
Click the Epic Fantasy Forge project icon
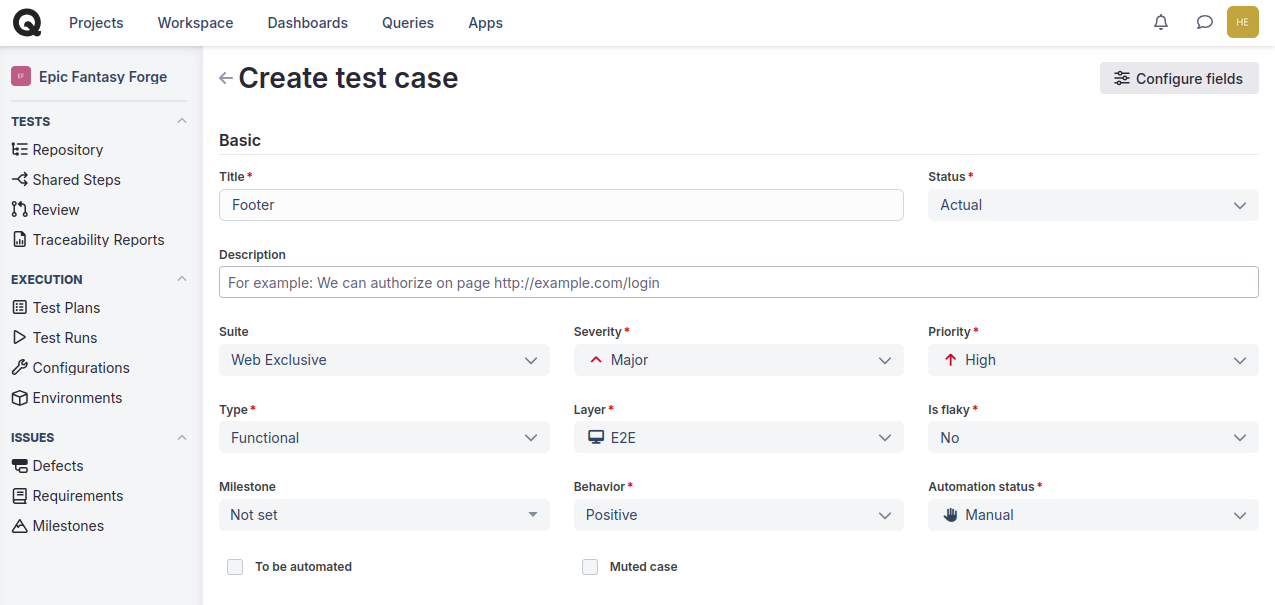click(21, 76)
